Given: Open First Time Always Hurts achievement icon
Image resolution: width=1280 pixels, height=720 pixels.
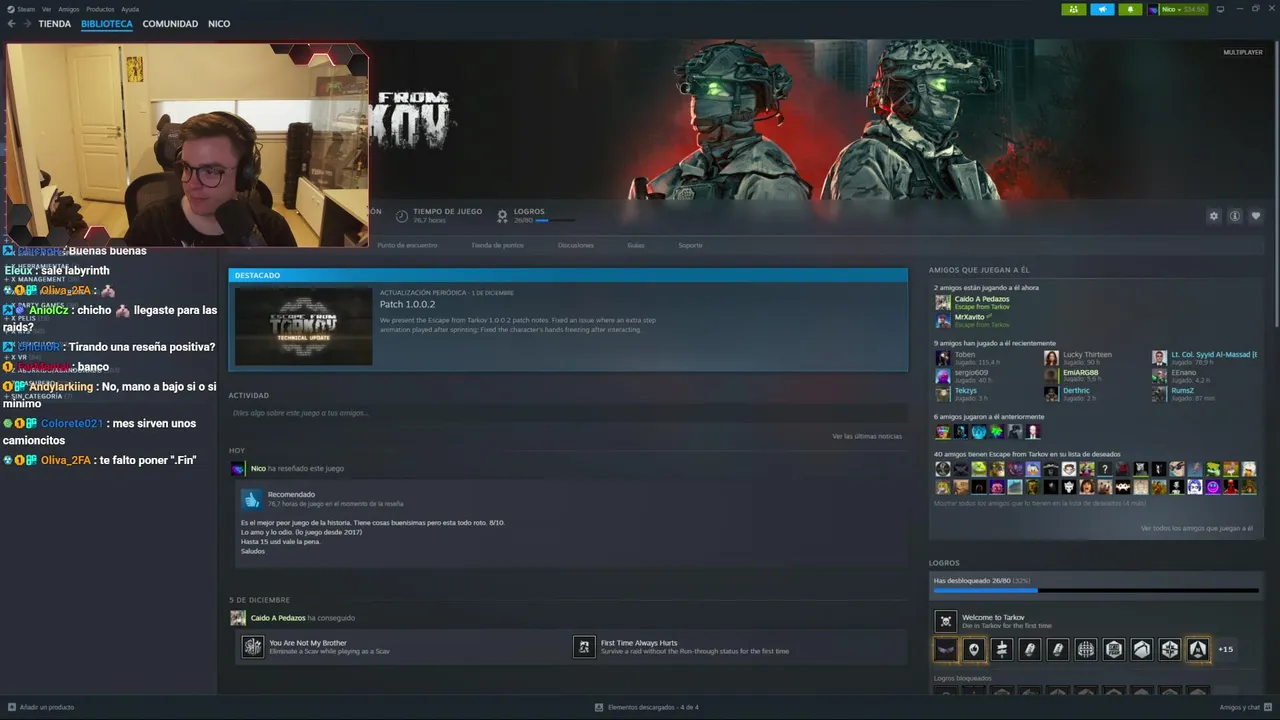Looking at the screenshot, I should click(x=584, y=647).
